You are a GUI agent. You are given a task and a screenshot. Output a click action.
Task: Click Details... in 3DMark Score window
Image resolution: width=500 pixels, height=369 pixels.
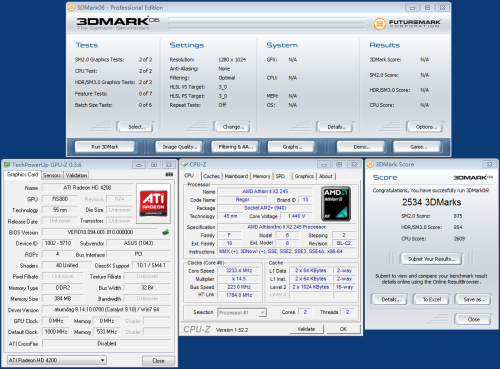click(x=391, y=299)
